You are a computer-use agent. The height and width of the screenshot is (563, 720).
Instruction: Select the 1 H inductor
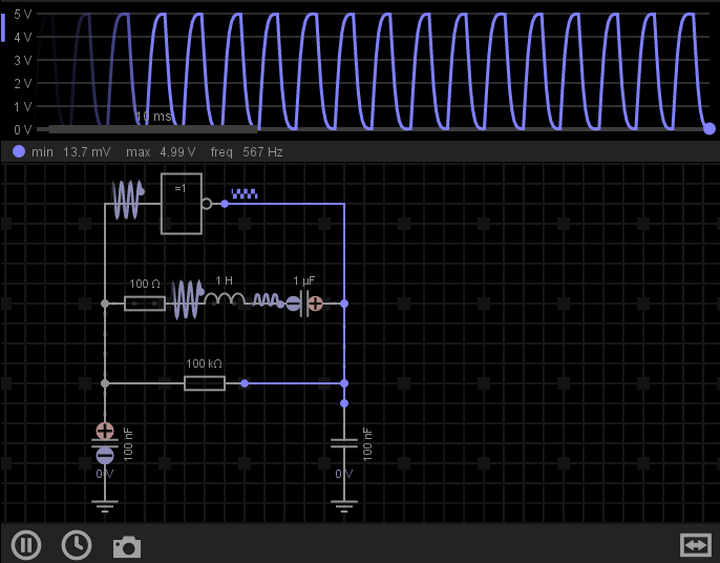click(225, 301)
